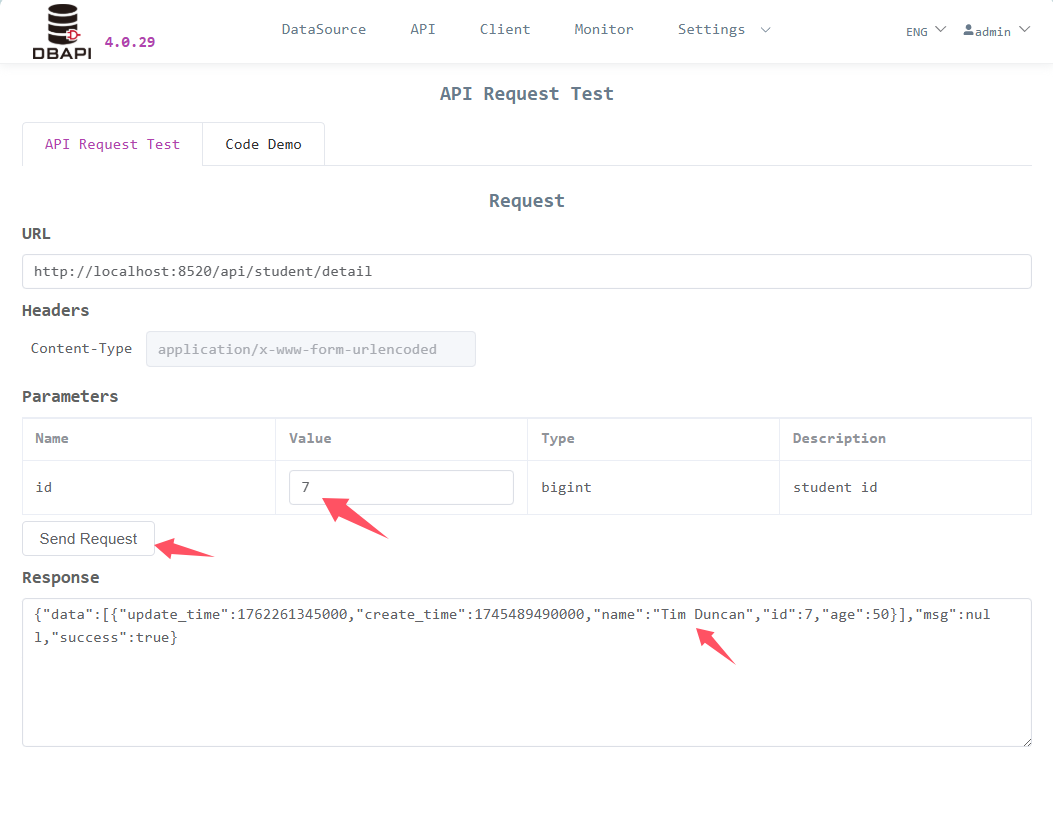The image size is (1053, 816).
Task: Select the Client navigation item
Action: 504,29
